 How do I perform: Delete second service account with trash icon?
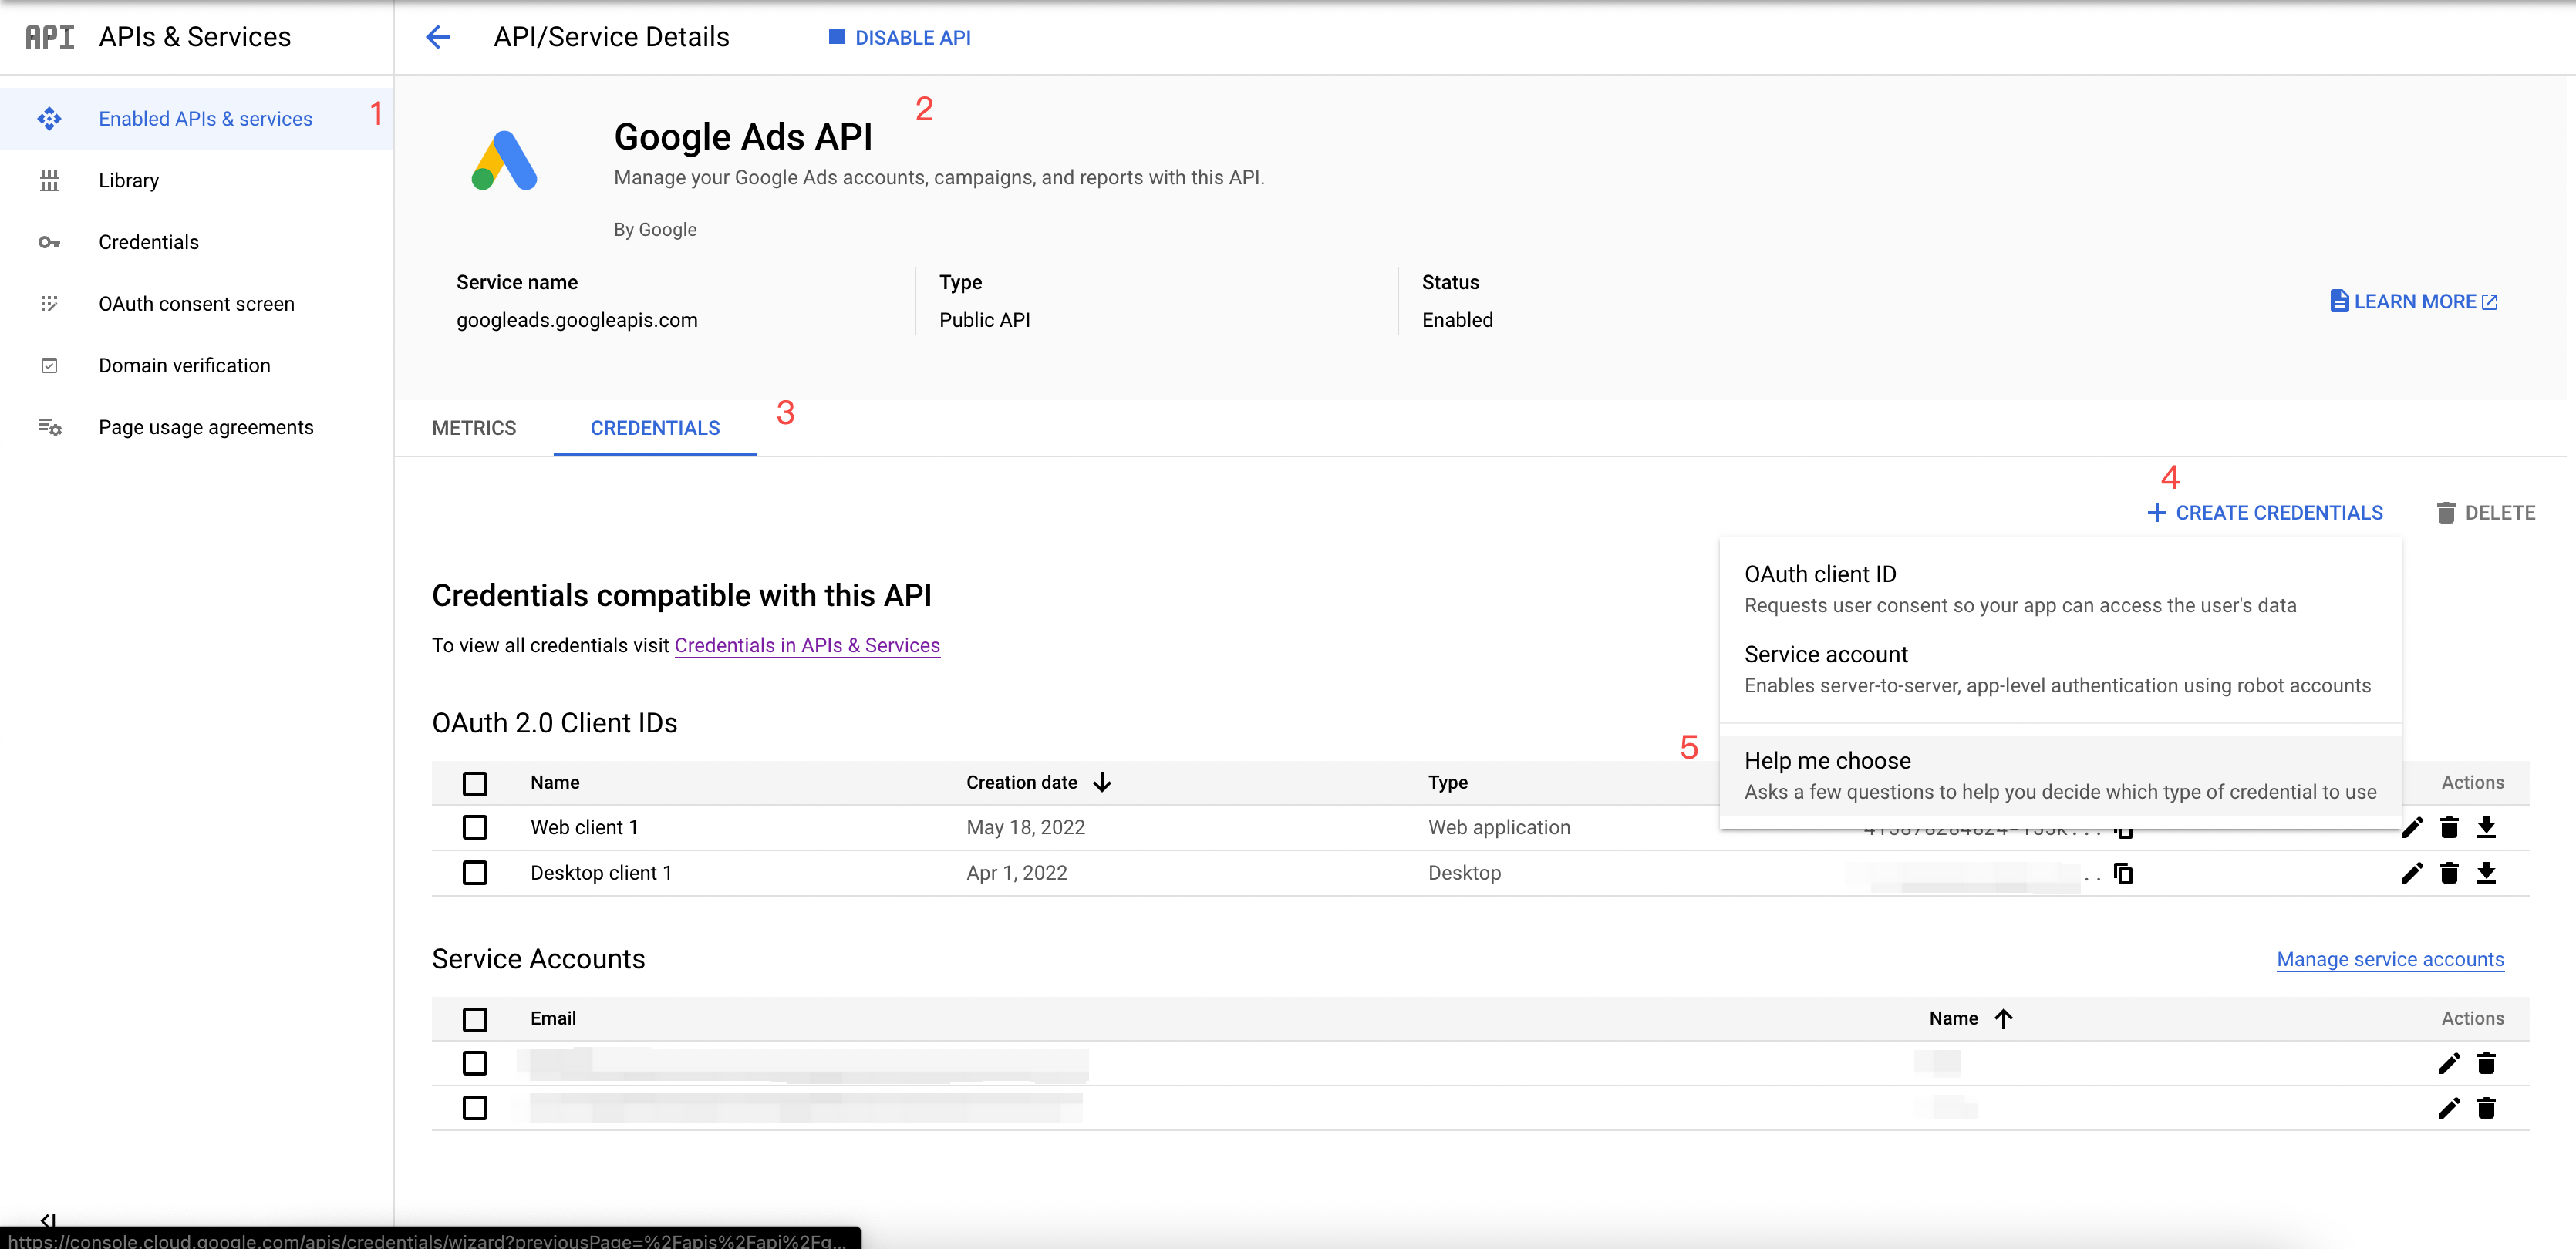(2486, 1108)
